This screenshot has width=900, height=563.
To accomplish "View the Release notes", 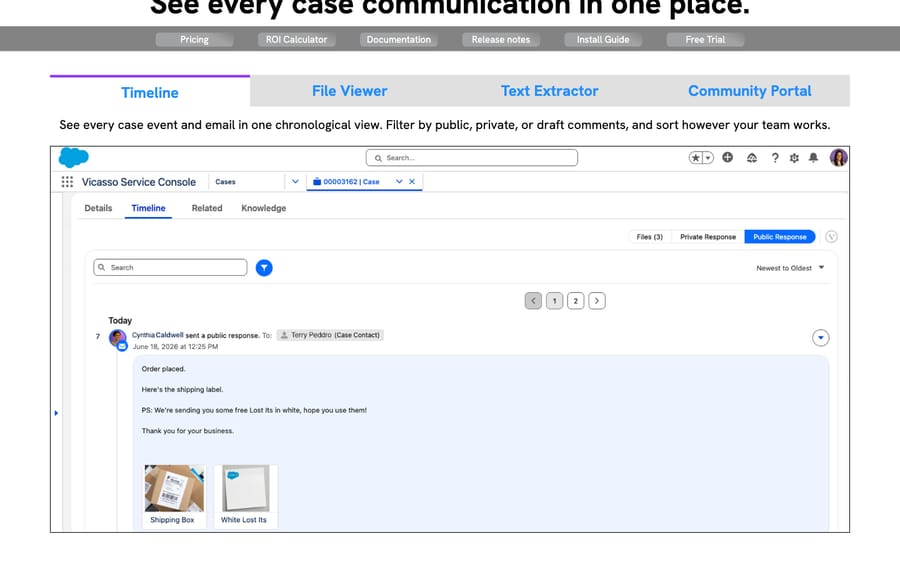I will (x=501, y=40).
